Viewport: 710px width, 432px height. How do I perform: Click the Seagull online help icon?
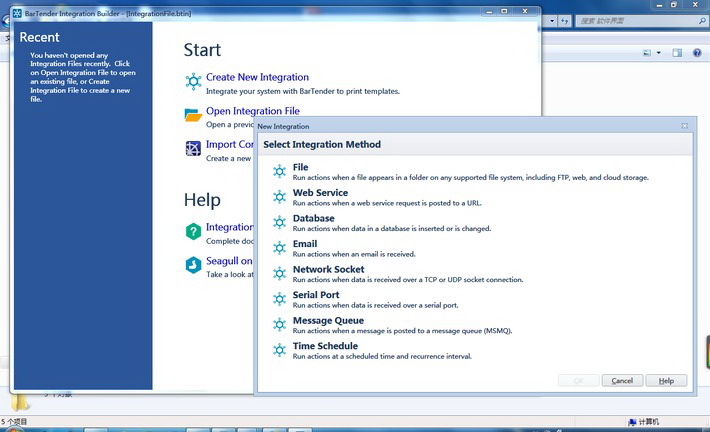click(x=193, y=266)
